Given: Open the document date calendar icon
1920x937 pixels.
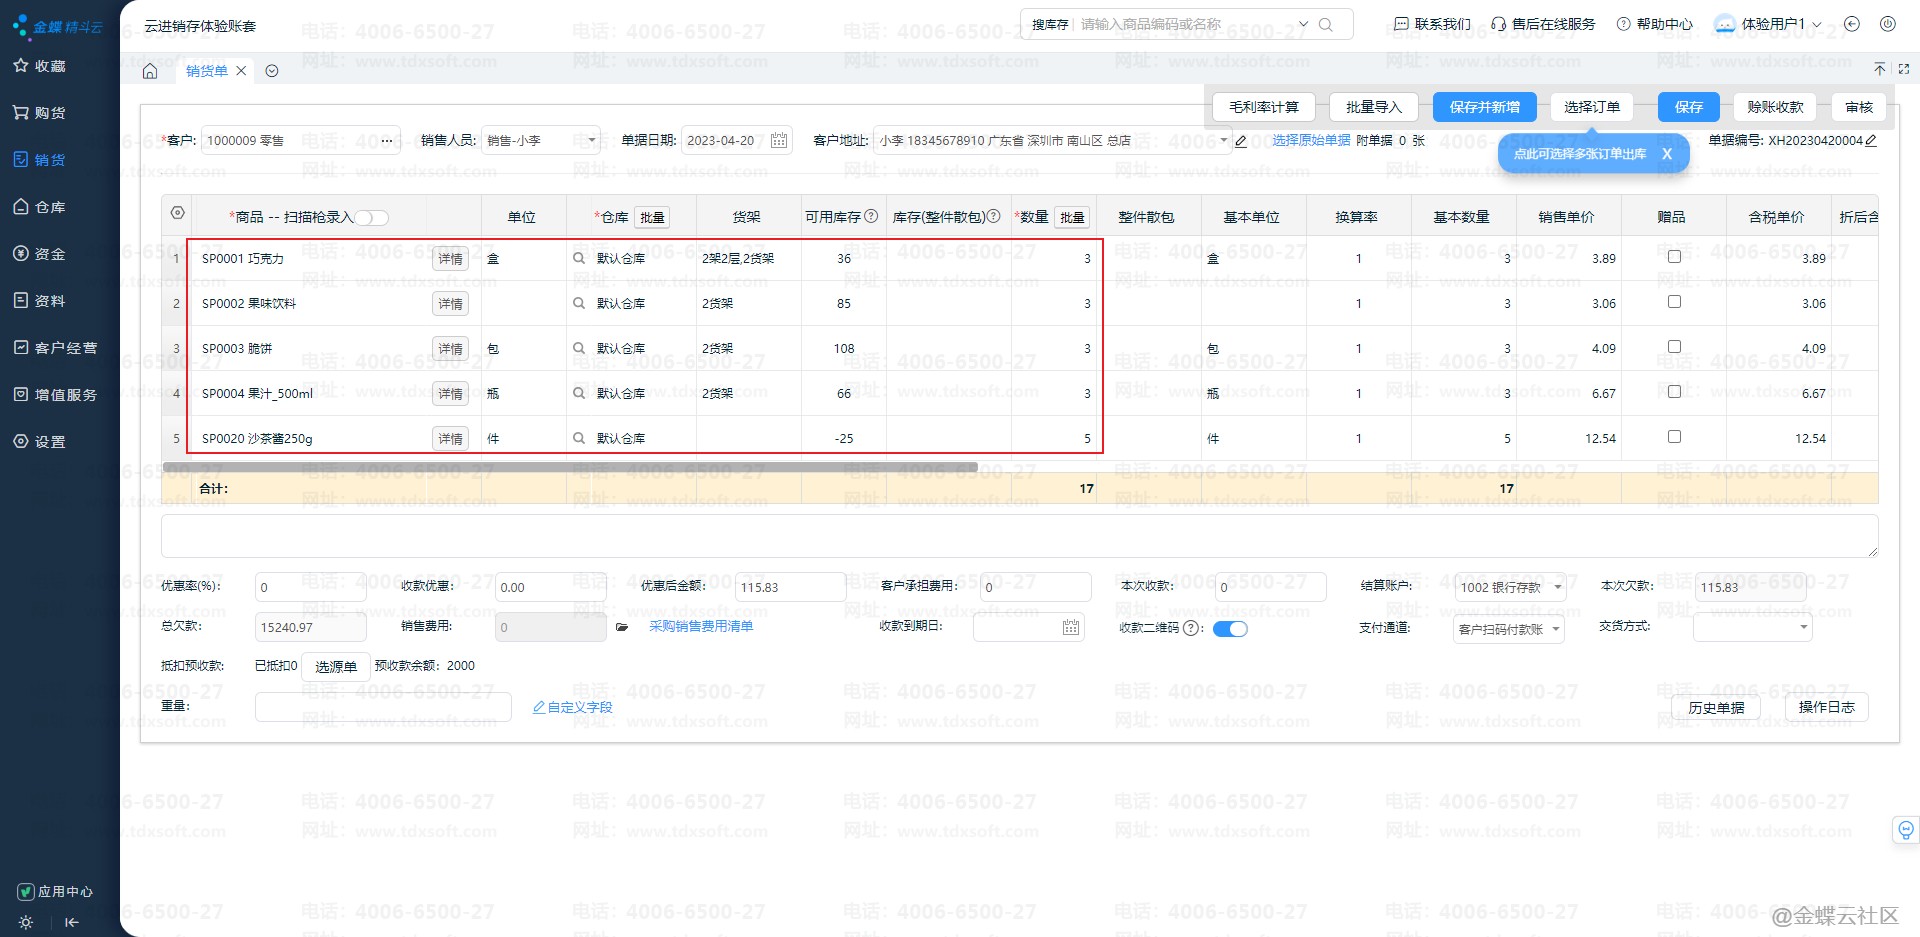Looking at the screenshot, I should (x=779, y=141).
